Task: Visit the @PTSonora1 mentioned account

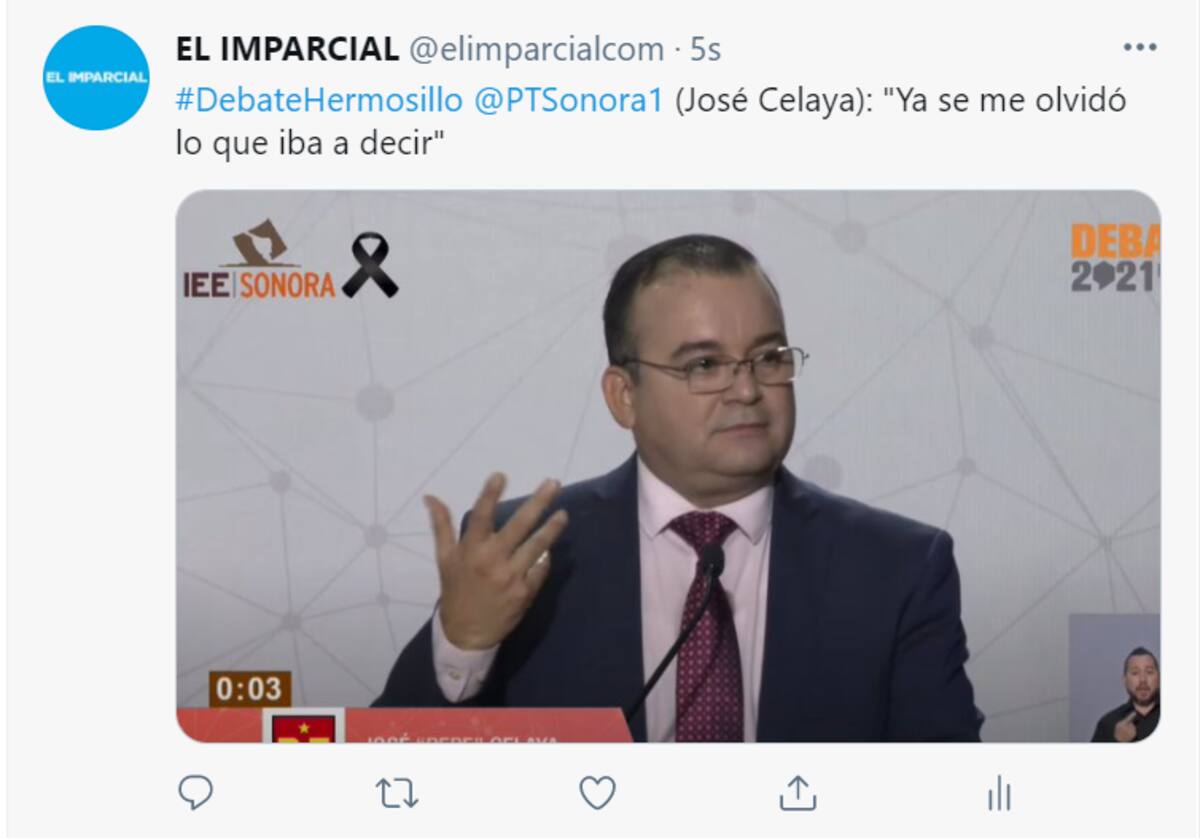Action: (568, 101)
